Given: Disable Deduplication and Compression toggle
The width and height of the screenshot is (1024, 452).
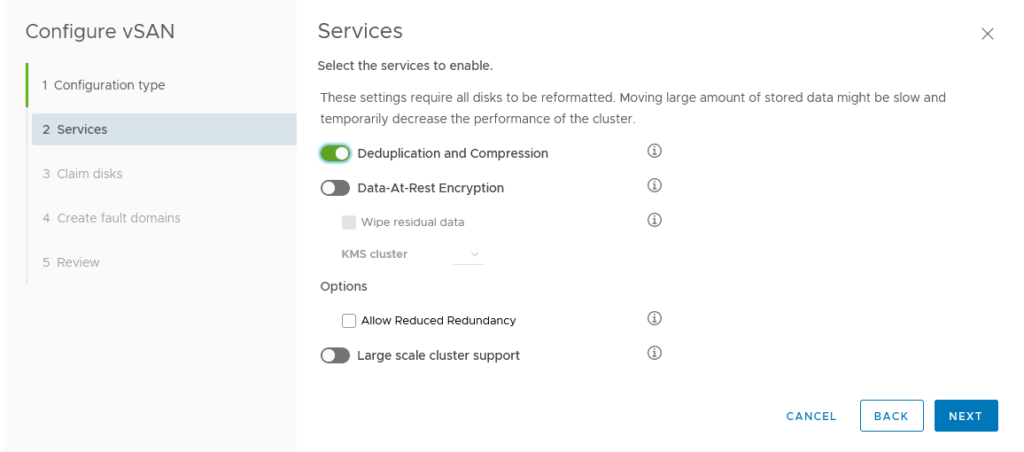Looking at the screenshot, I should [335, 153].
